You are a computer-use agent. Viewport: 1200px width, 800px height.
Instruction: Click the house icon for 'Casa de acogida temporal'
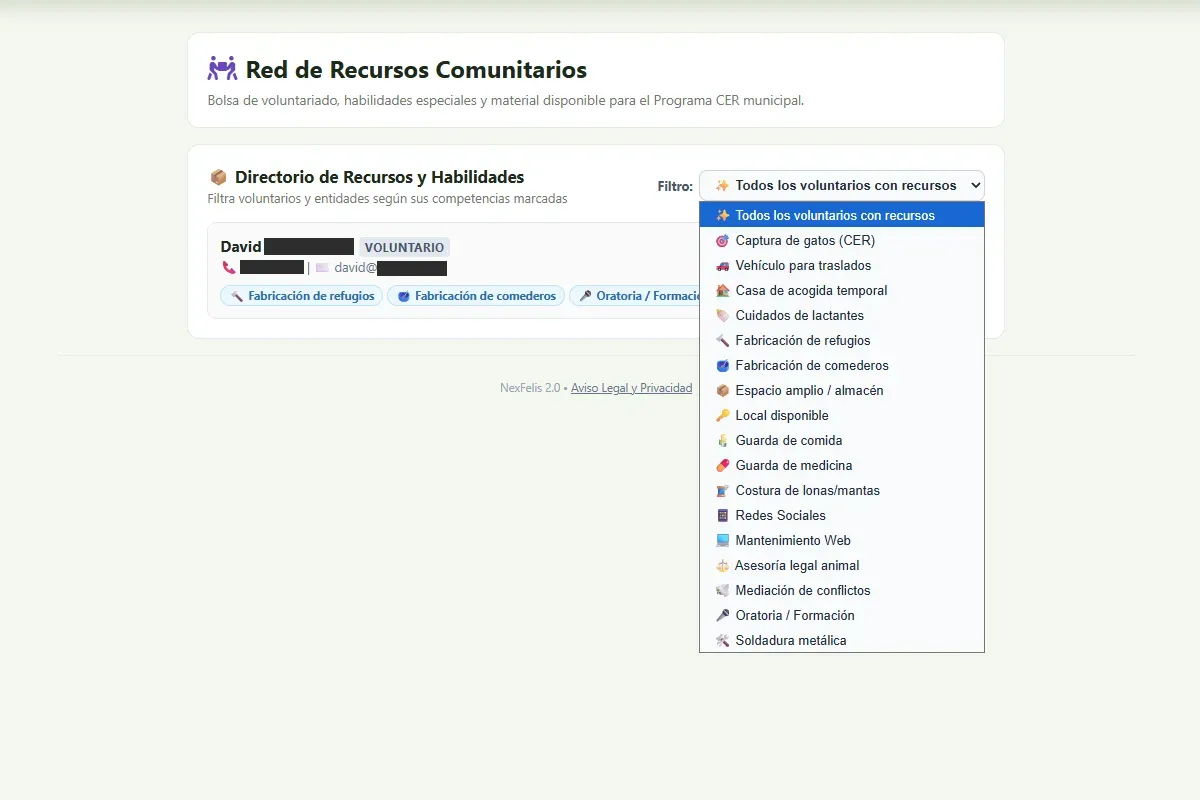click(x=723, y=290)
